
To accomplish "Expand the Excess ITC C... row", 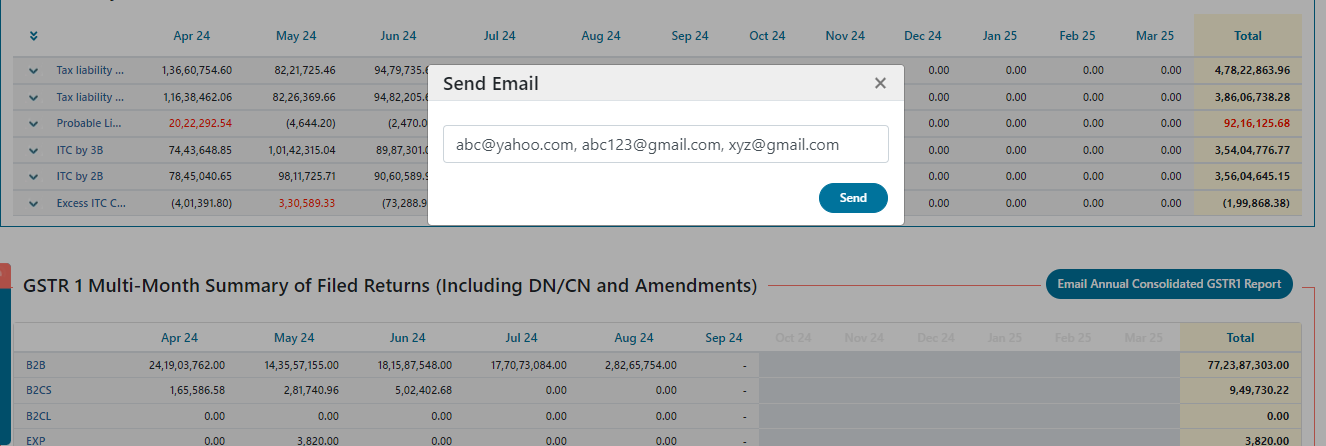I will pyautogui.click(x=34, y=203).
